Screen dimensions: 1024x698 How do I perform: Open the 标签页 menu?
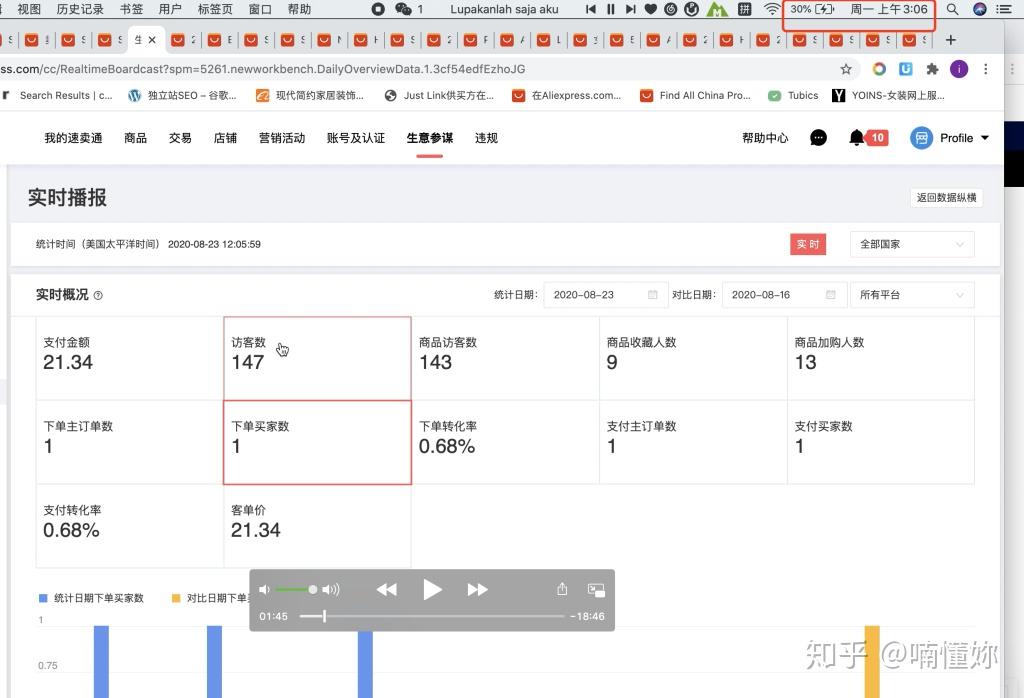click(215, 9)
